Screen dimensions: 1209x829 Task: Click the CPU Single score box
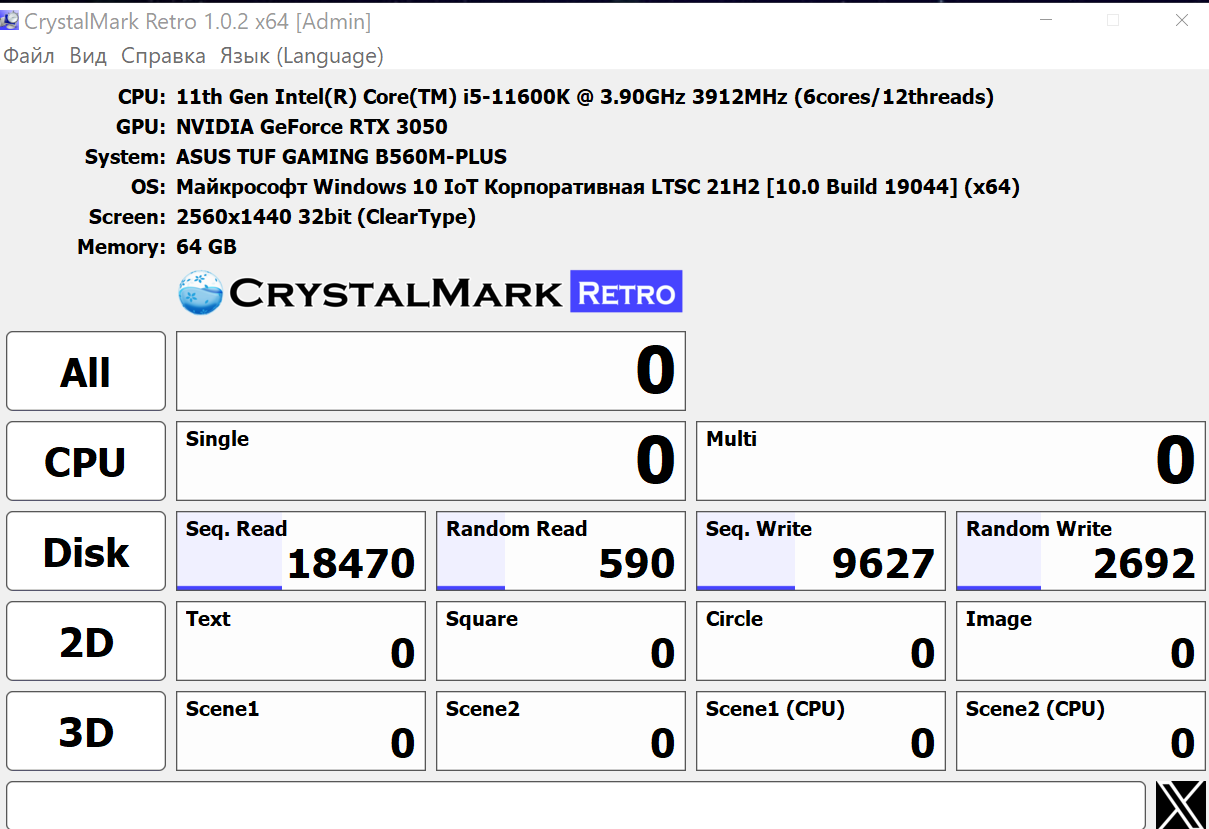(431, 461)
